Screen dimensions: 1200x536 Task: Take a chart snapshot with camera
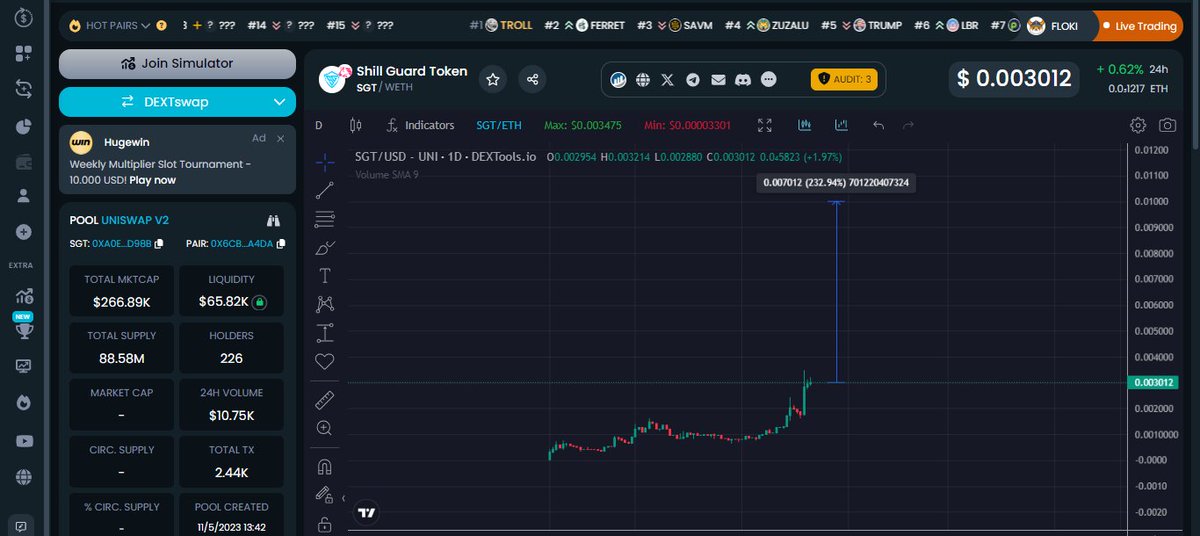[1167, 125]
